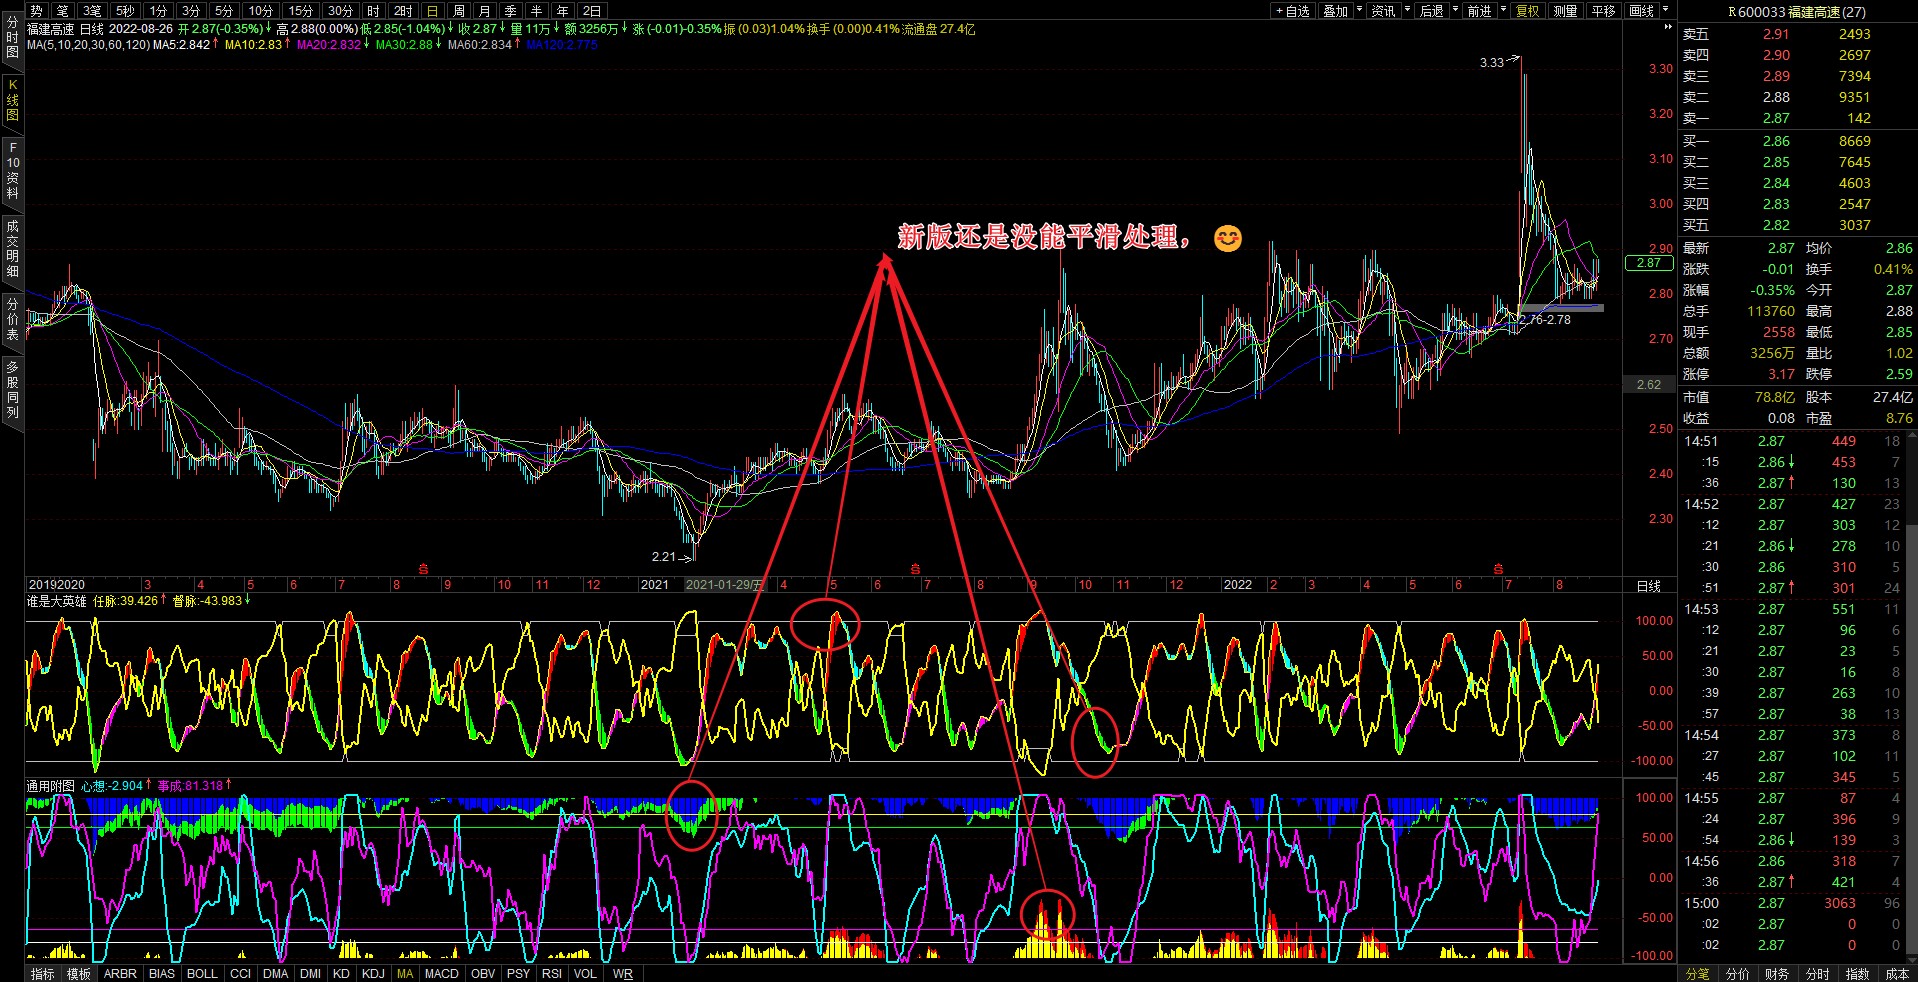Screen dimensions: 1918x982
Task: Open the 资讯 news button
Action: coord(1383,11)
